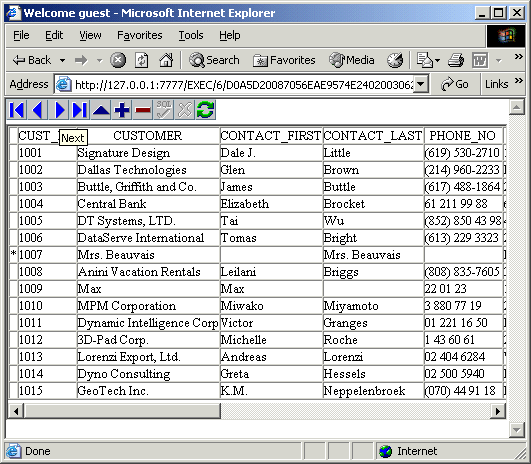This screenshot has height=464, width=531.
Task: Click the browser Forward arrow
Action: [x=81, y=60]
